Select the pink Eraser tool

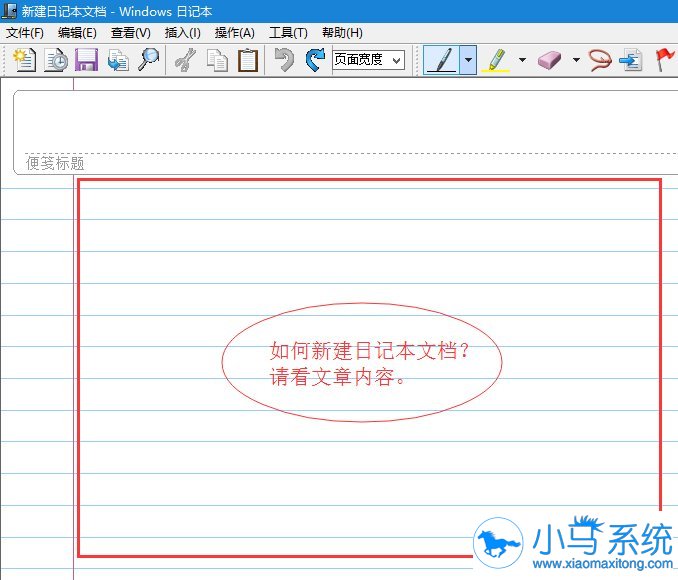[549, 60]
